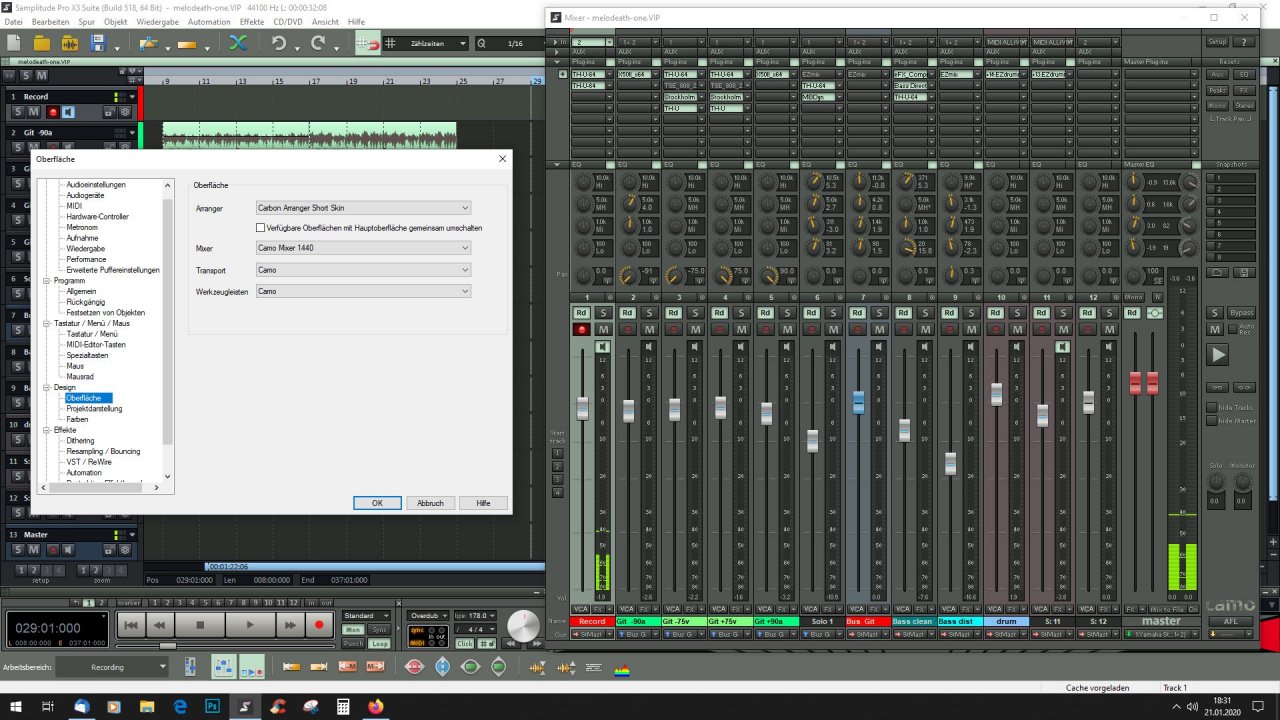Open the Wiedergabe menu
The height and width of the screenshot is (720, 1280).
click(156, 21)
